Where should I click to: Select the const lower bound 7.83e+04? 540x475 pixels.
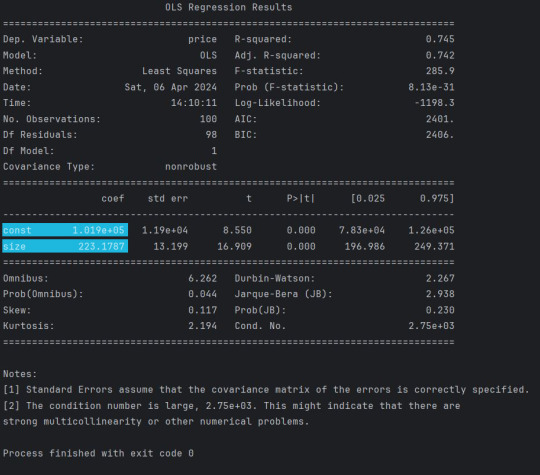[x=362, y=230]
